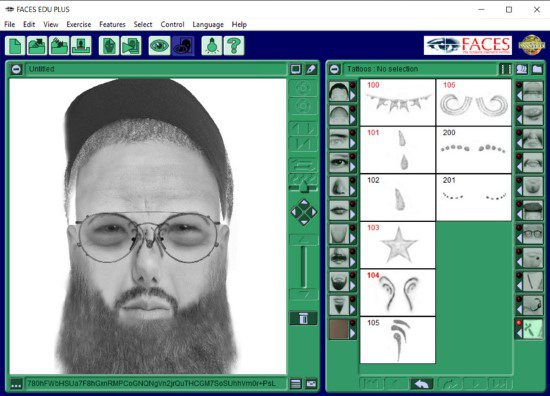Select the goatee feature thumbnail

pyautogui.click(x=339, y=305)
